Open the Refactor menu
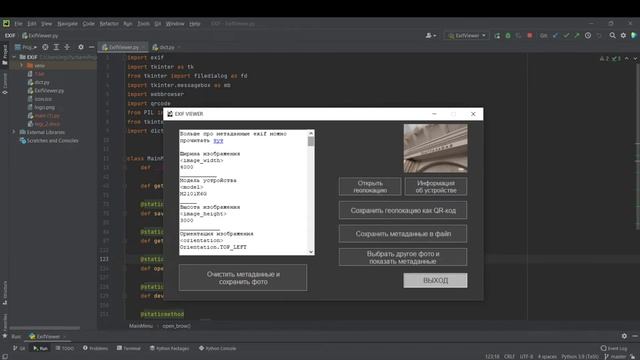 click(x=109, y=24)
